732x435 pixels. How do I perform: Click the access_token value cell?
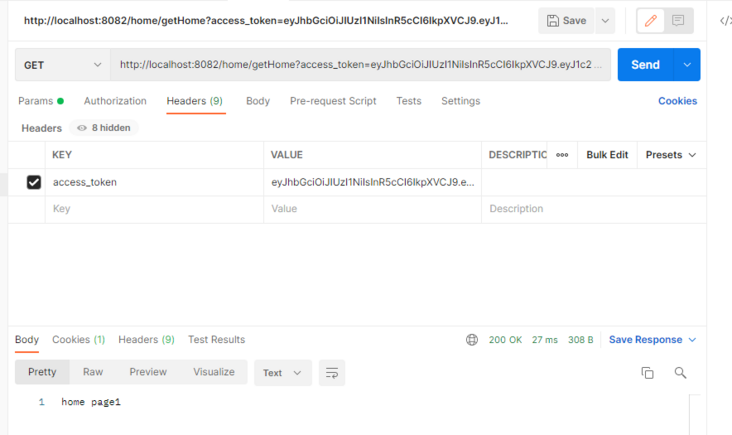(x=373, y=182)
